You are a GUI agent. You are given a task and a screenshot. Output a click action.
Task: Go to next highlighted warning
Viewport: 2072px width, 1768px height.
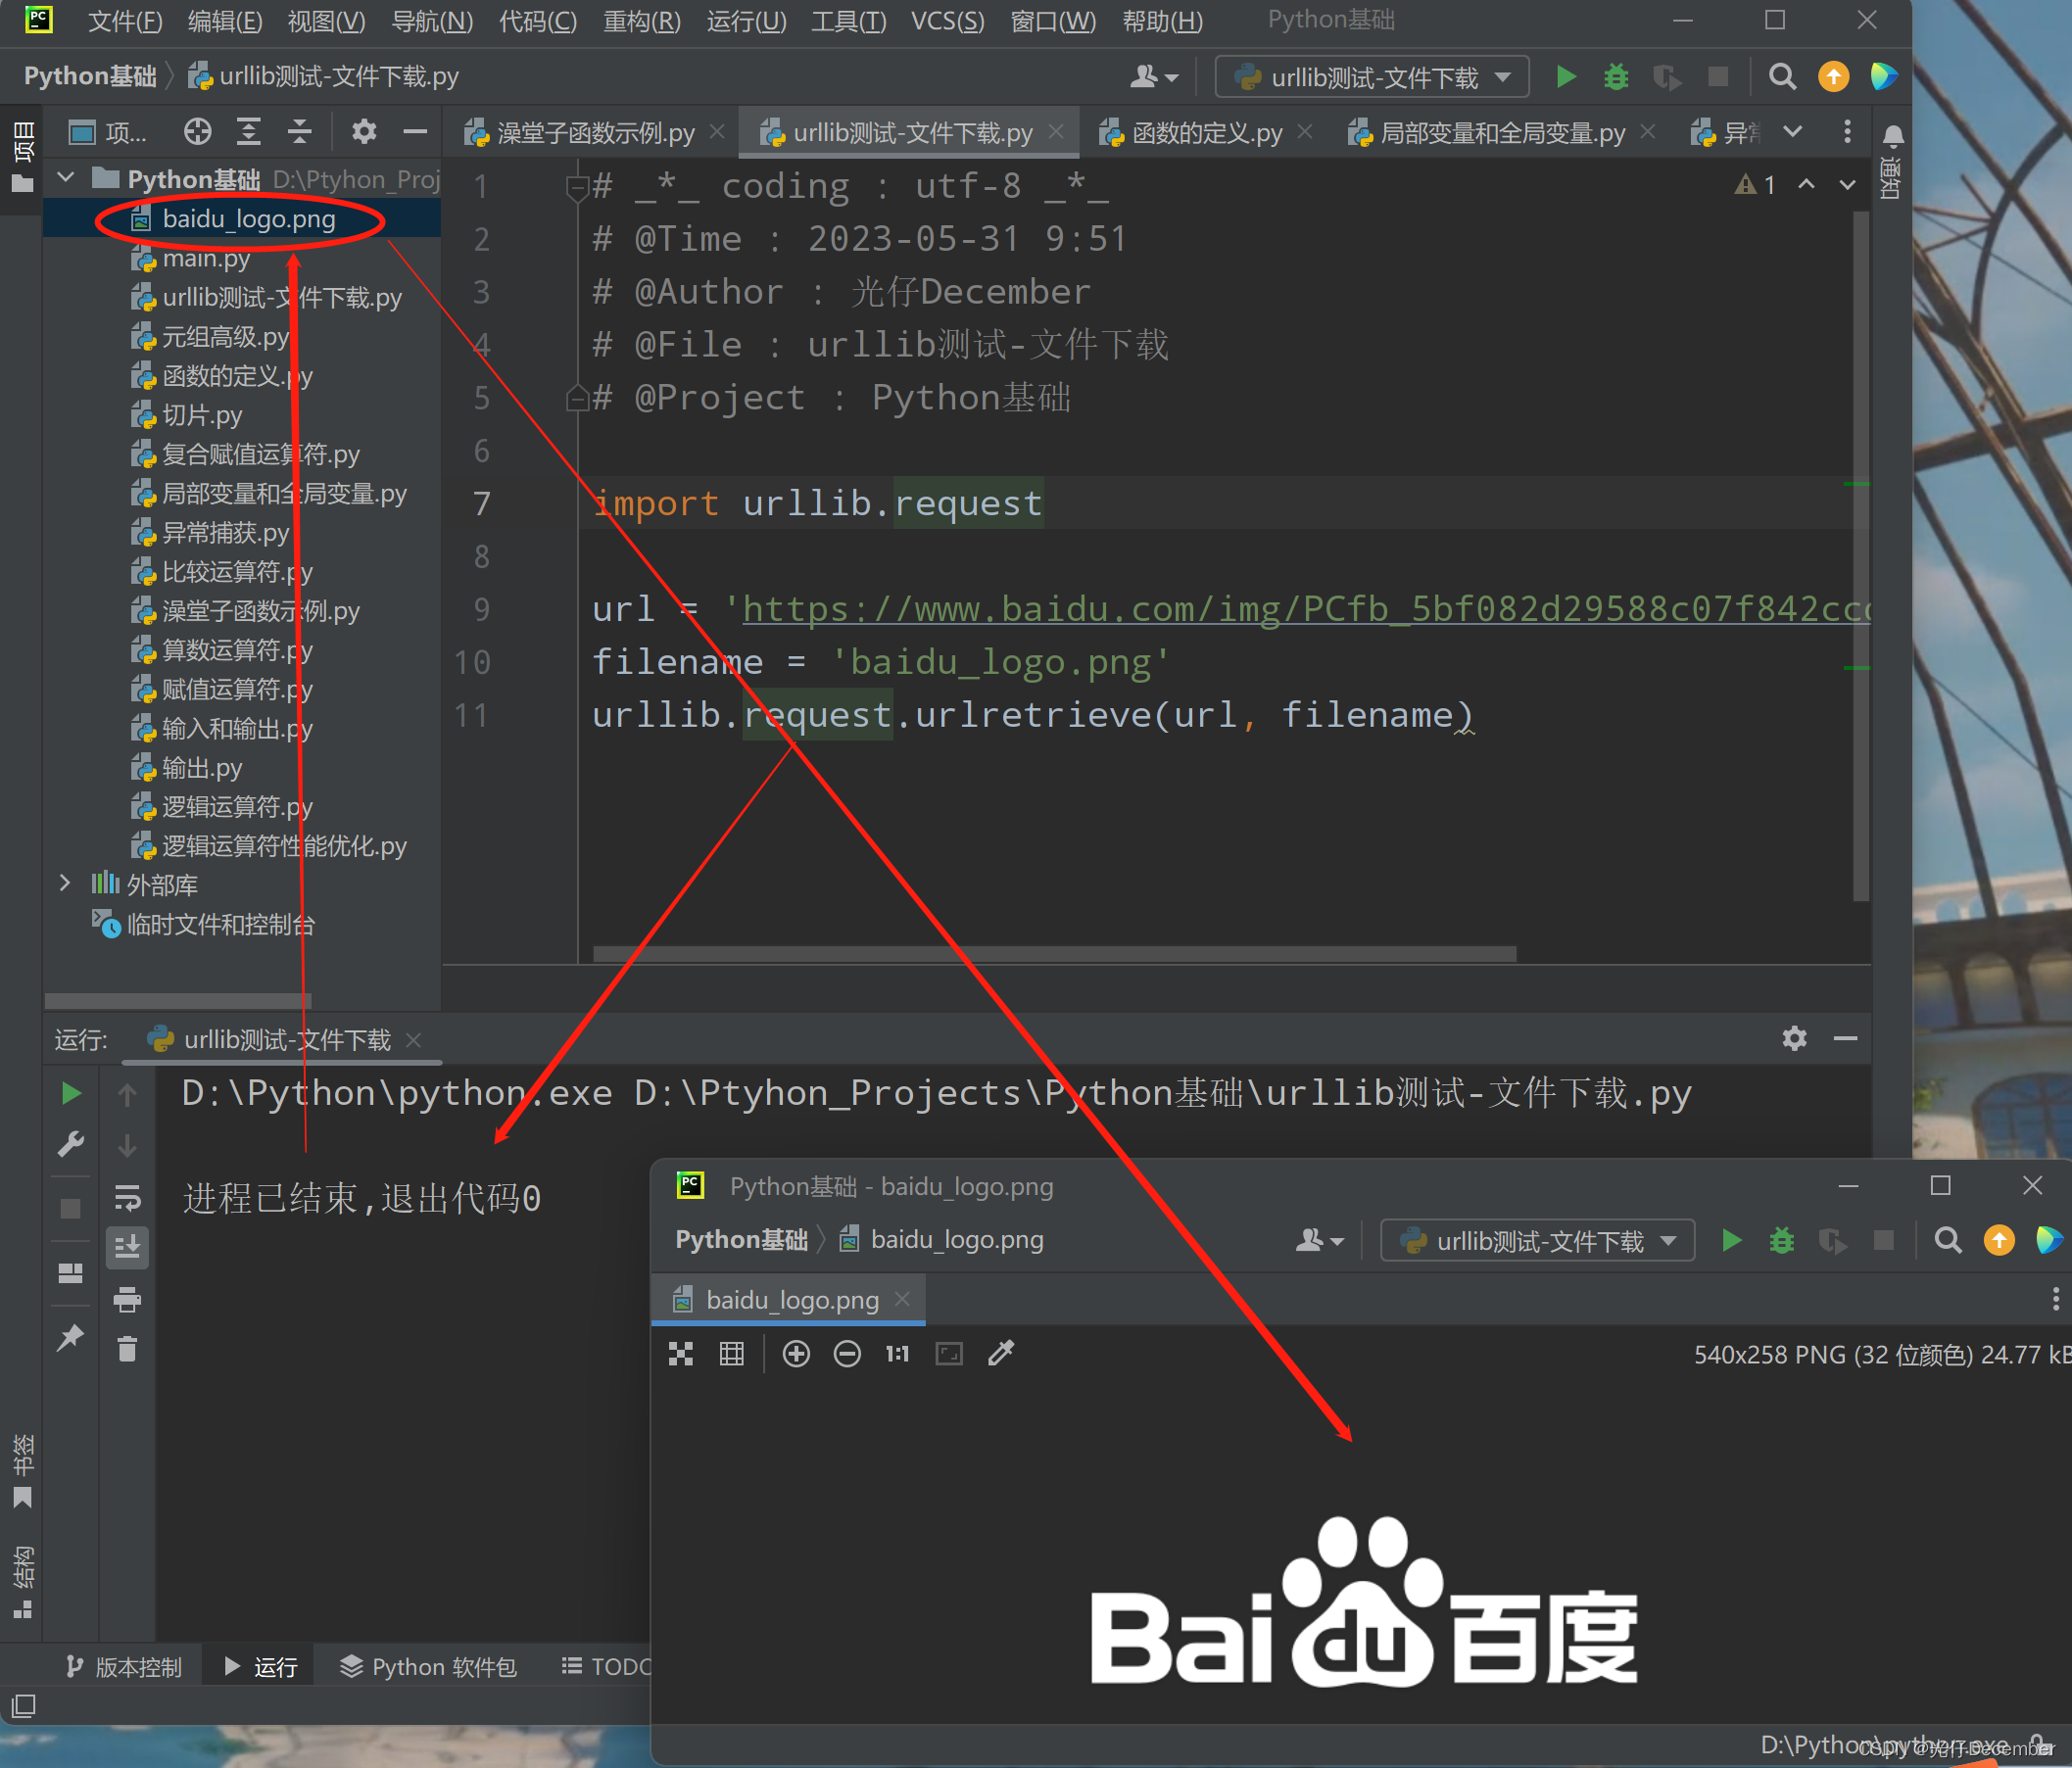1847,185
